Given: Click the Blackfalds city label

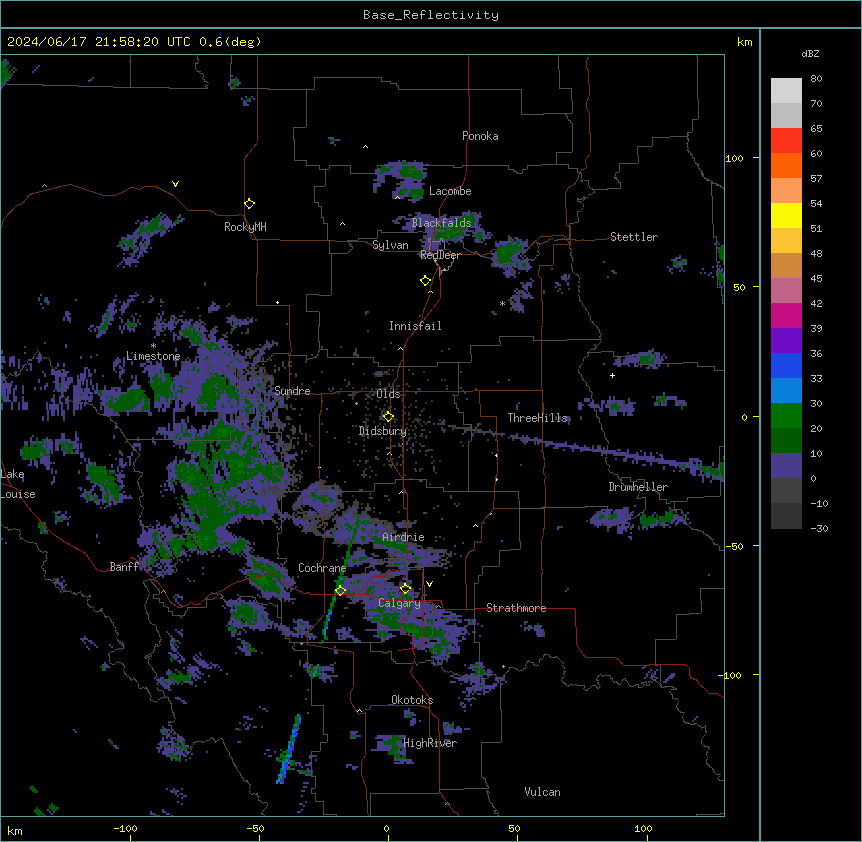Looking at the screenshot, I should pos(441,223).
